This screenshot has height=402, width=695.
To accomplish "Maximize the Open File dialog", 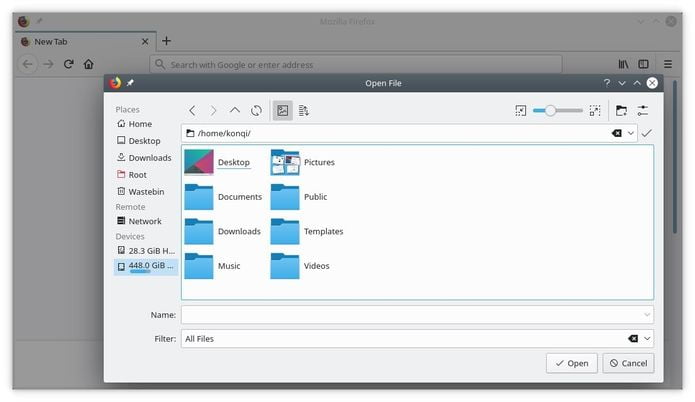I will pos(637,83).
